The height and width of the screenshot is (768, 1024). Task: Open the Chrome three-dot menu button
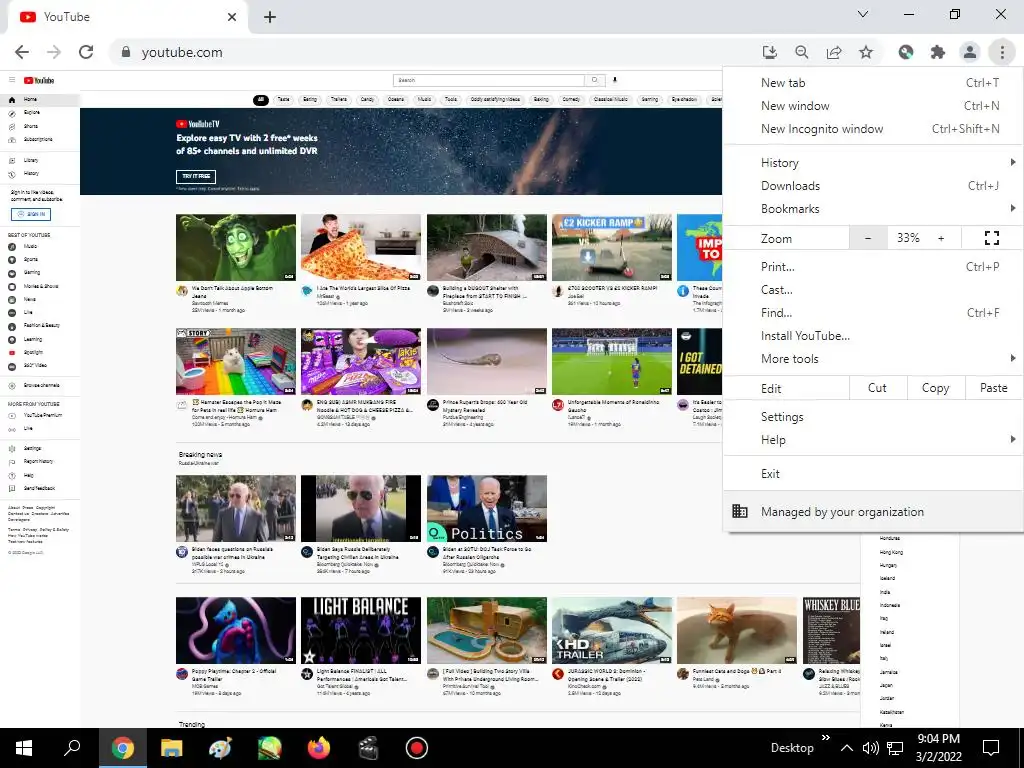1002,52
